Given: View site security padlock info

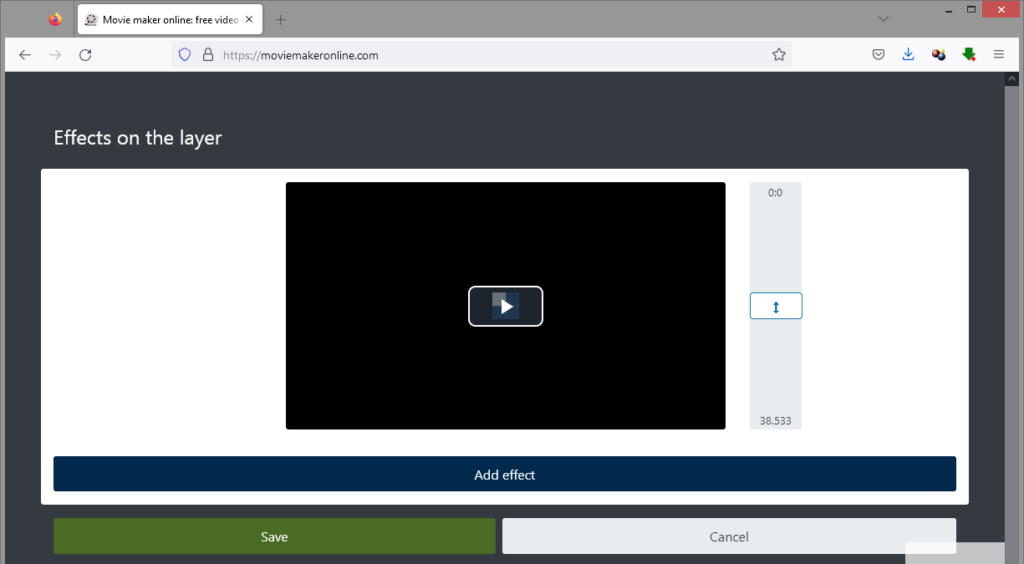Looking at the screenshot, I should pyautogui.click(x=208, y=55).
